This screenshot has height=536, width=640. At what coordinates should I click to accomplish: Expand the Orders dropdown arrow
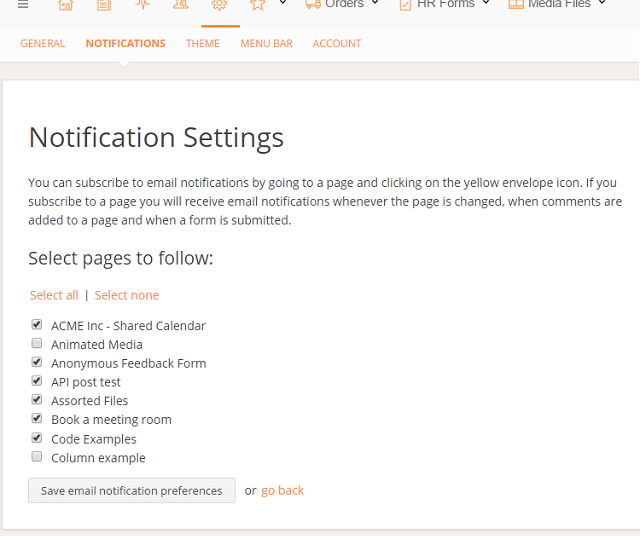tap(375, 3)
